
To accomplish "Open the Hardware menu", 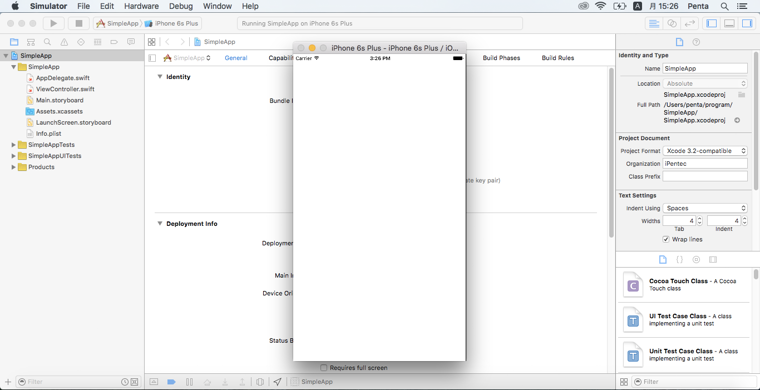I will tap(141, 6).
